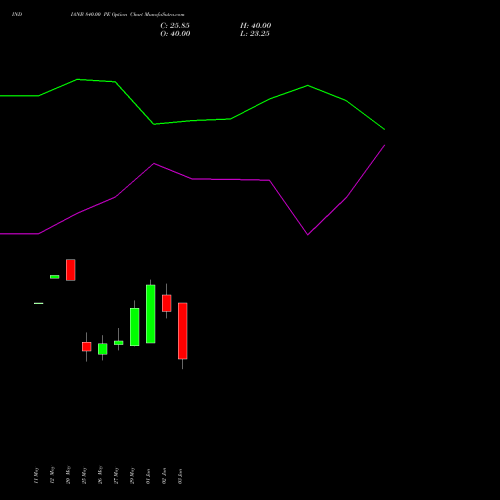Select the 02 Jun date label
The width and height of the screenshot is (500, 500).
pos(164,476)
